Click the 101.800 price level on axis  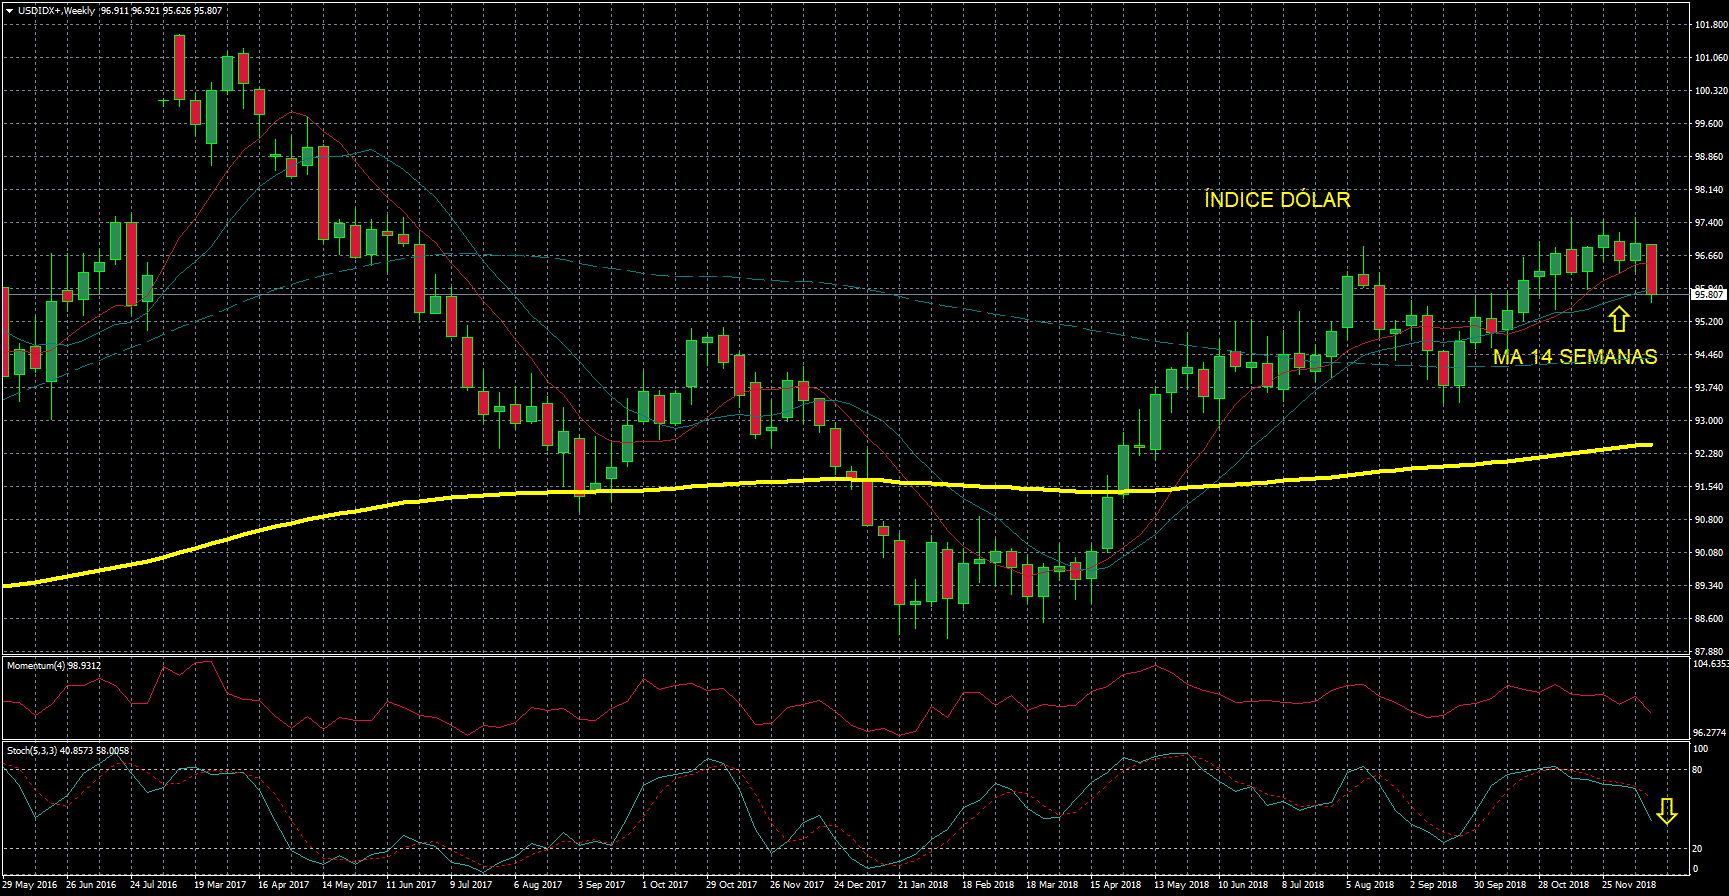click(x=1711, y=25)
